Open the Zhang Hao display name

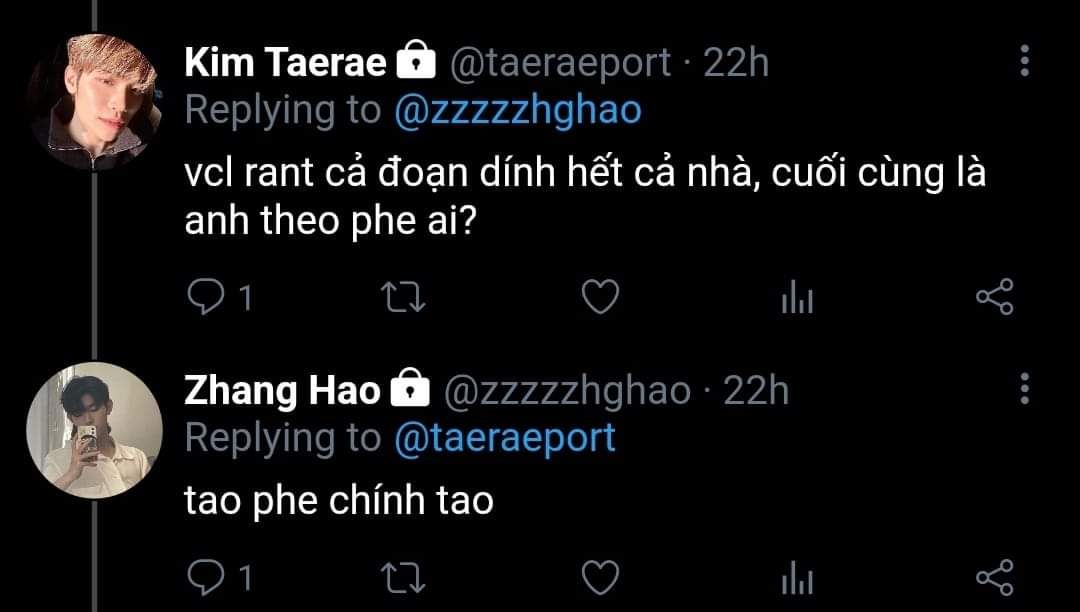coord(282,390)
